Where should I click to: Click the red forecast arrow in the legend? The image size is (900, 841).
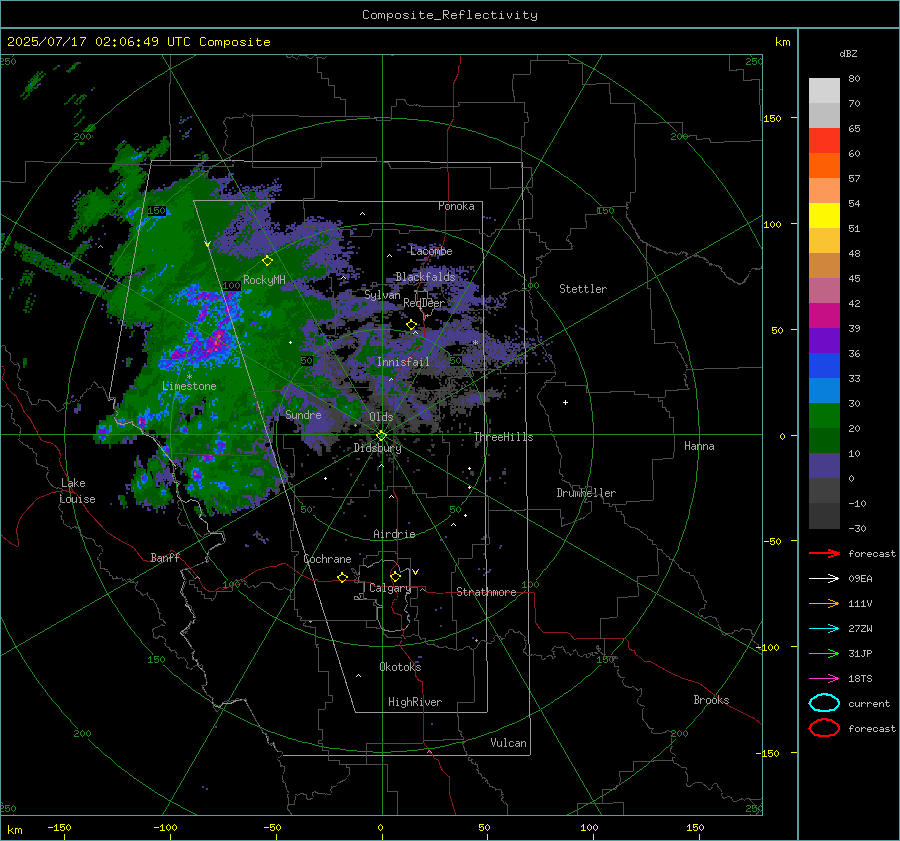tap(824, 553)
